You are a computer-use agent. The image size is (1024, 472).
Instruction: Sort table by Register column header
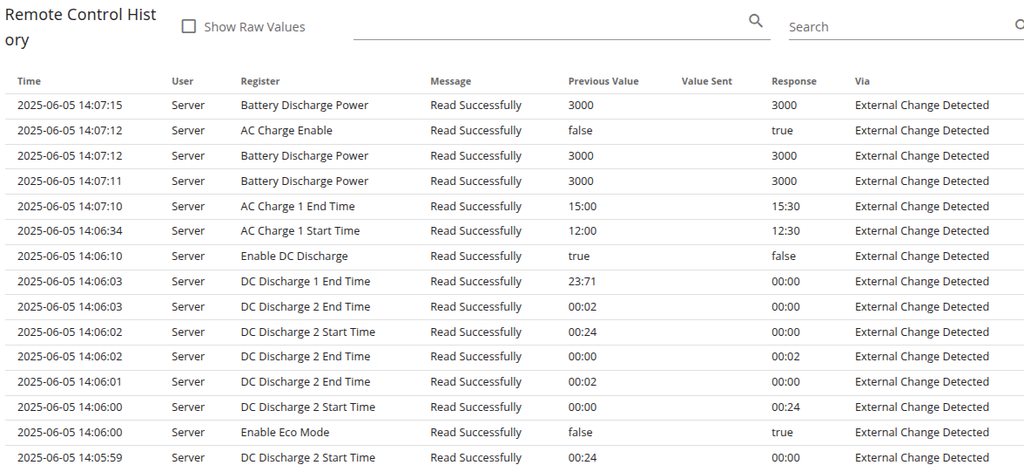click(260, 81)
